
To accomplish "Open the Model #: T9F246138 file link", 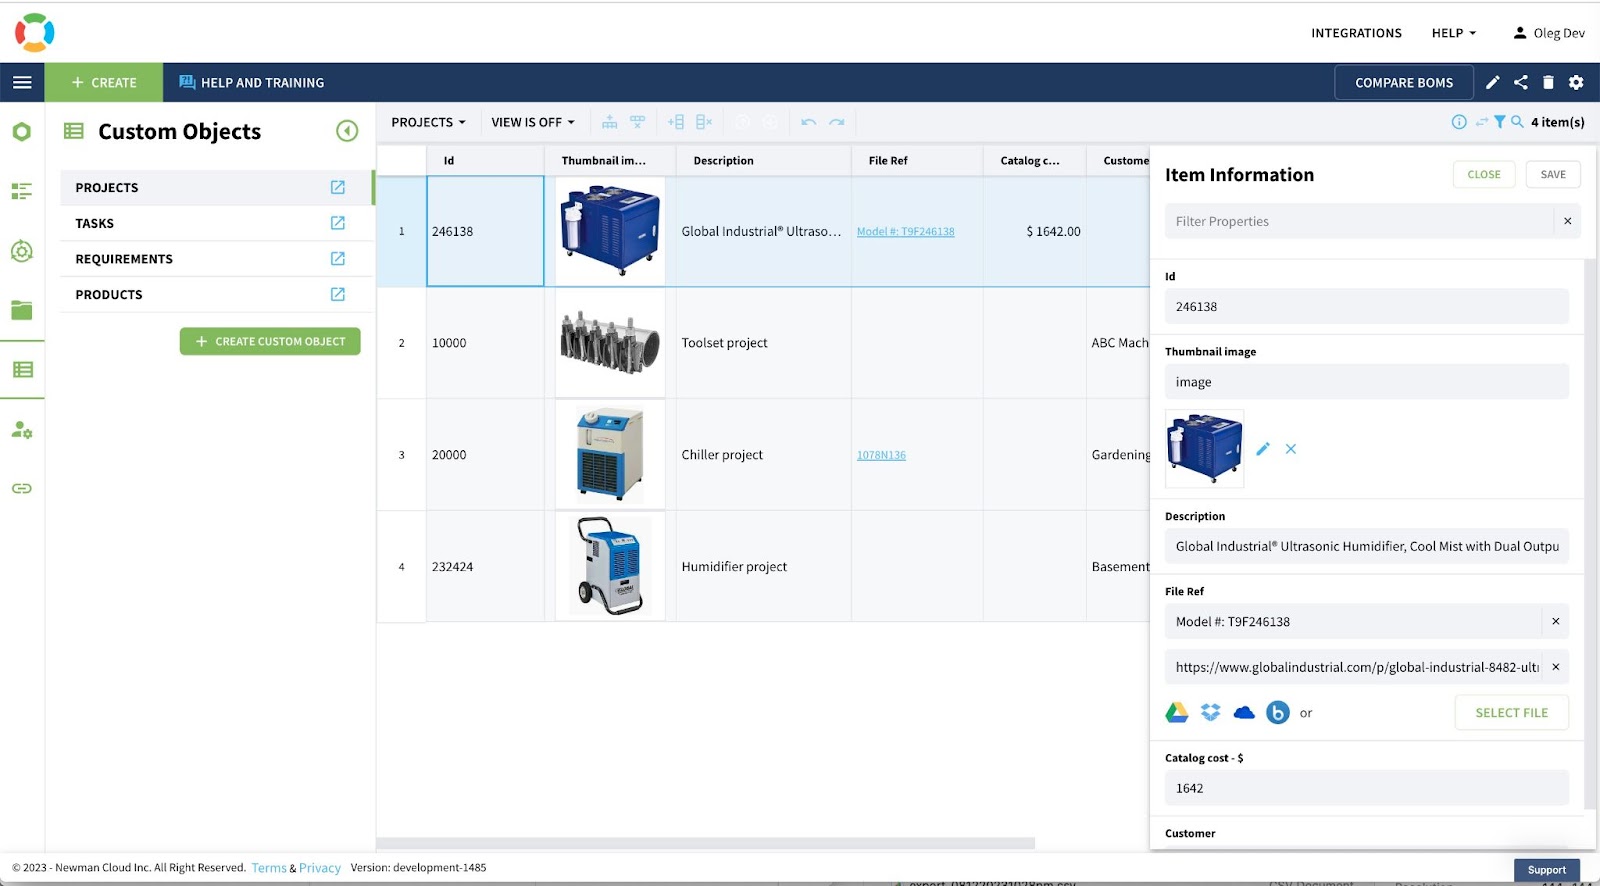I will [x=905, y=232].
